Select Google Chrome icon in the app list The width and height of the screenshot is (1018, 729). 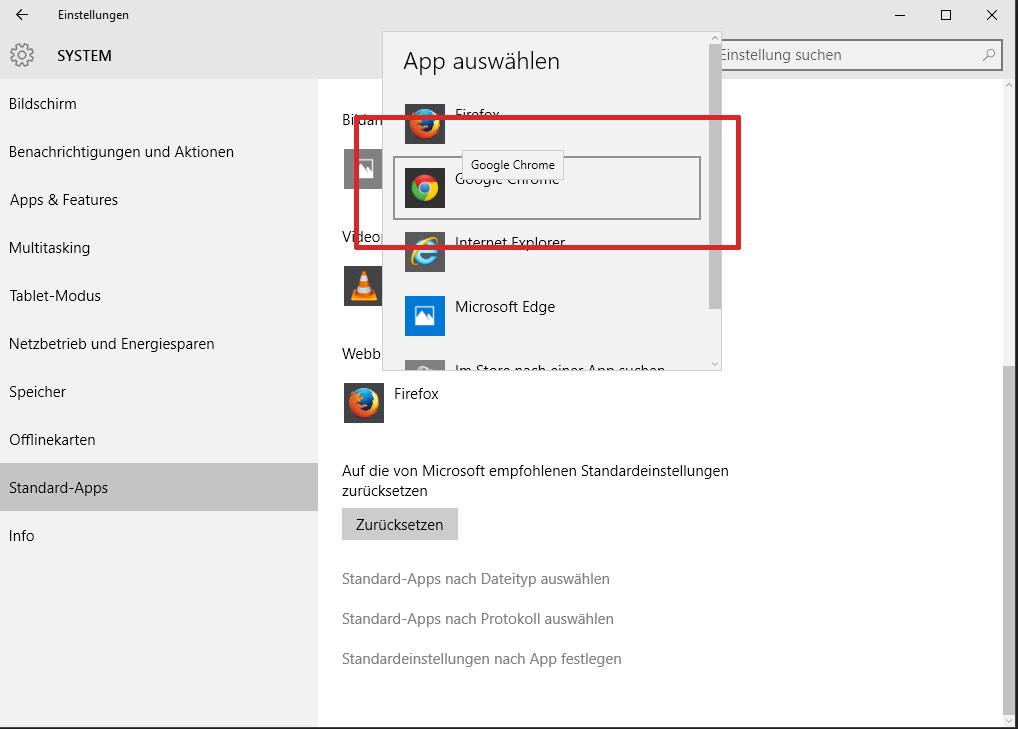425,188
